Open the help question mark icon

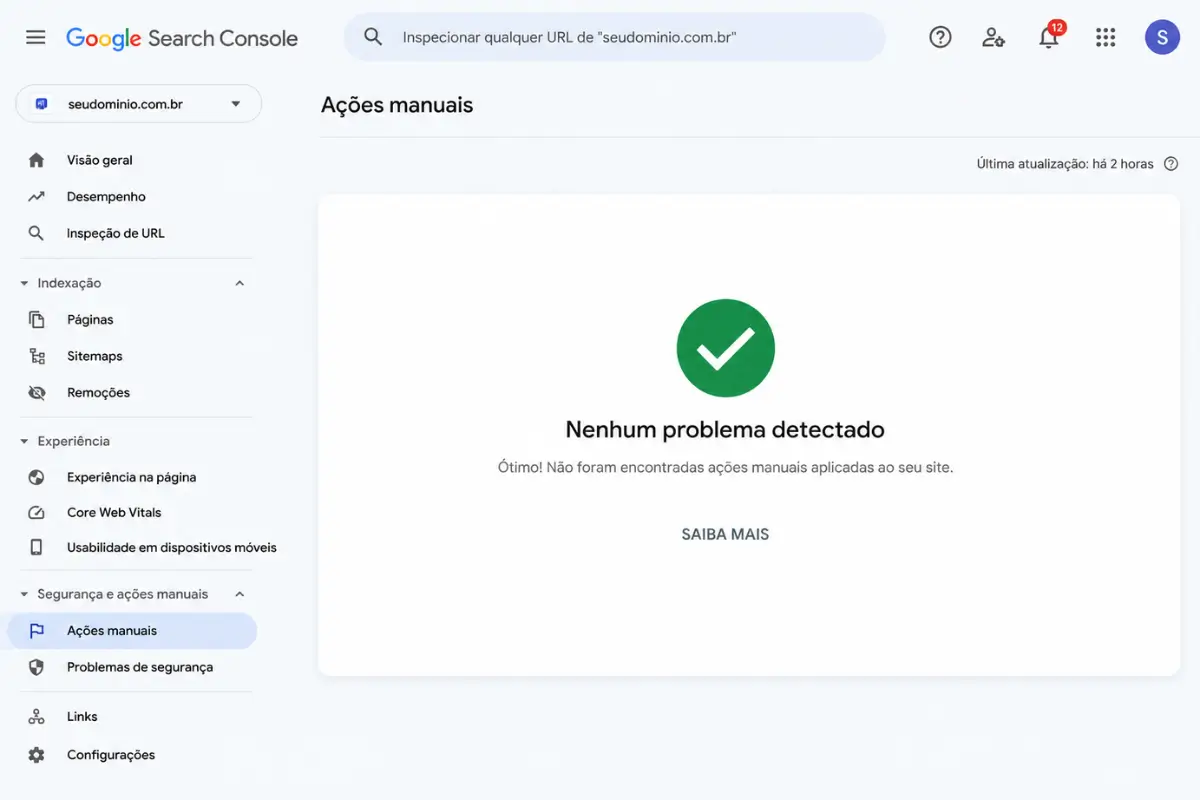click(x=940, y=38)
